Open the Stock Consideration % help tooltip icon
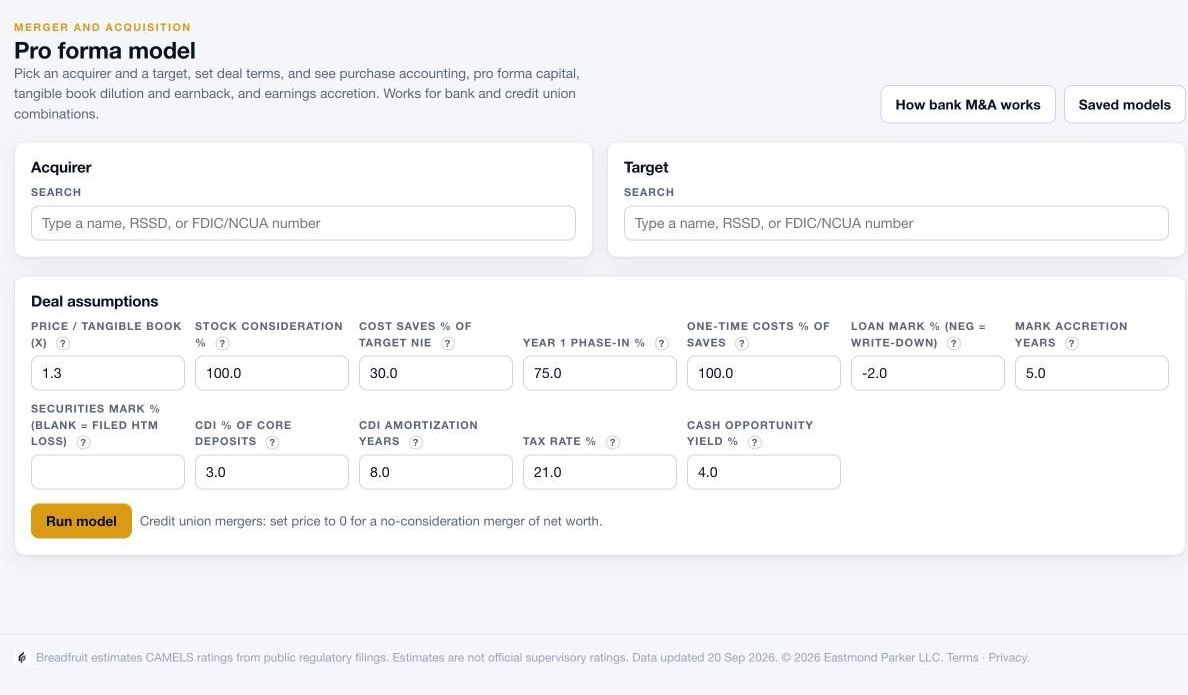The image size is (1188, 695). pos(222,343)
